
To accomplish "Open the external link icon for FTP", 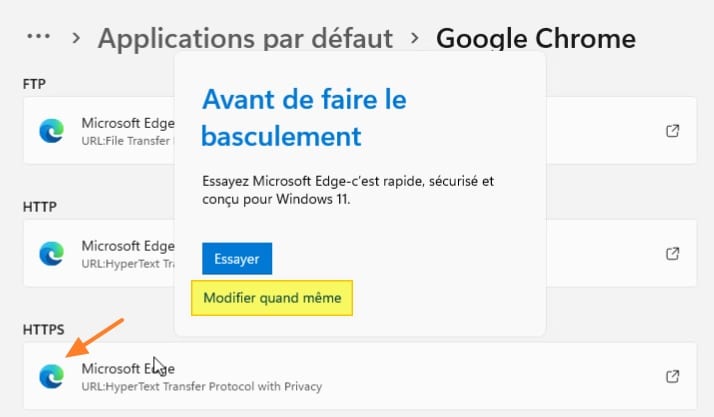I will (x=673, y=131).
